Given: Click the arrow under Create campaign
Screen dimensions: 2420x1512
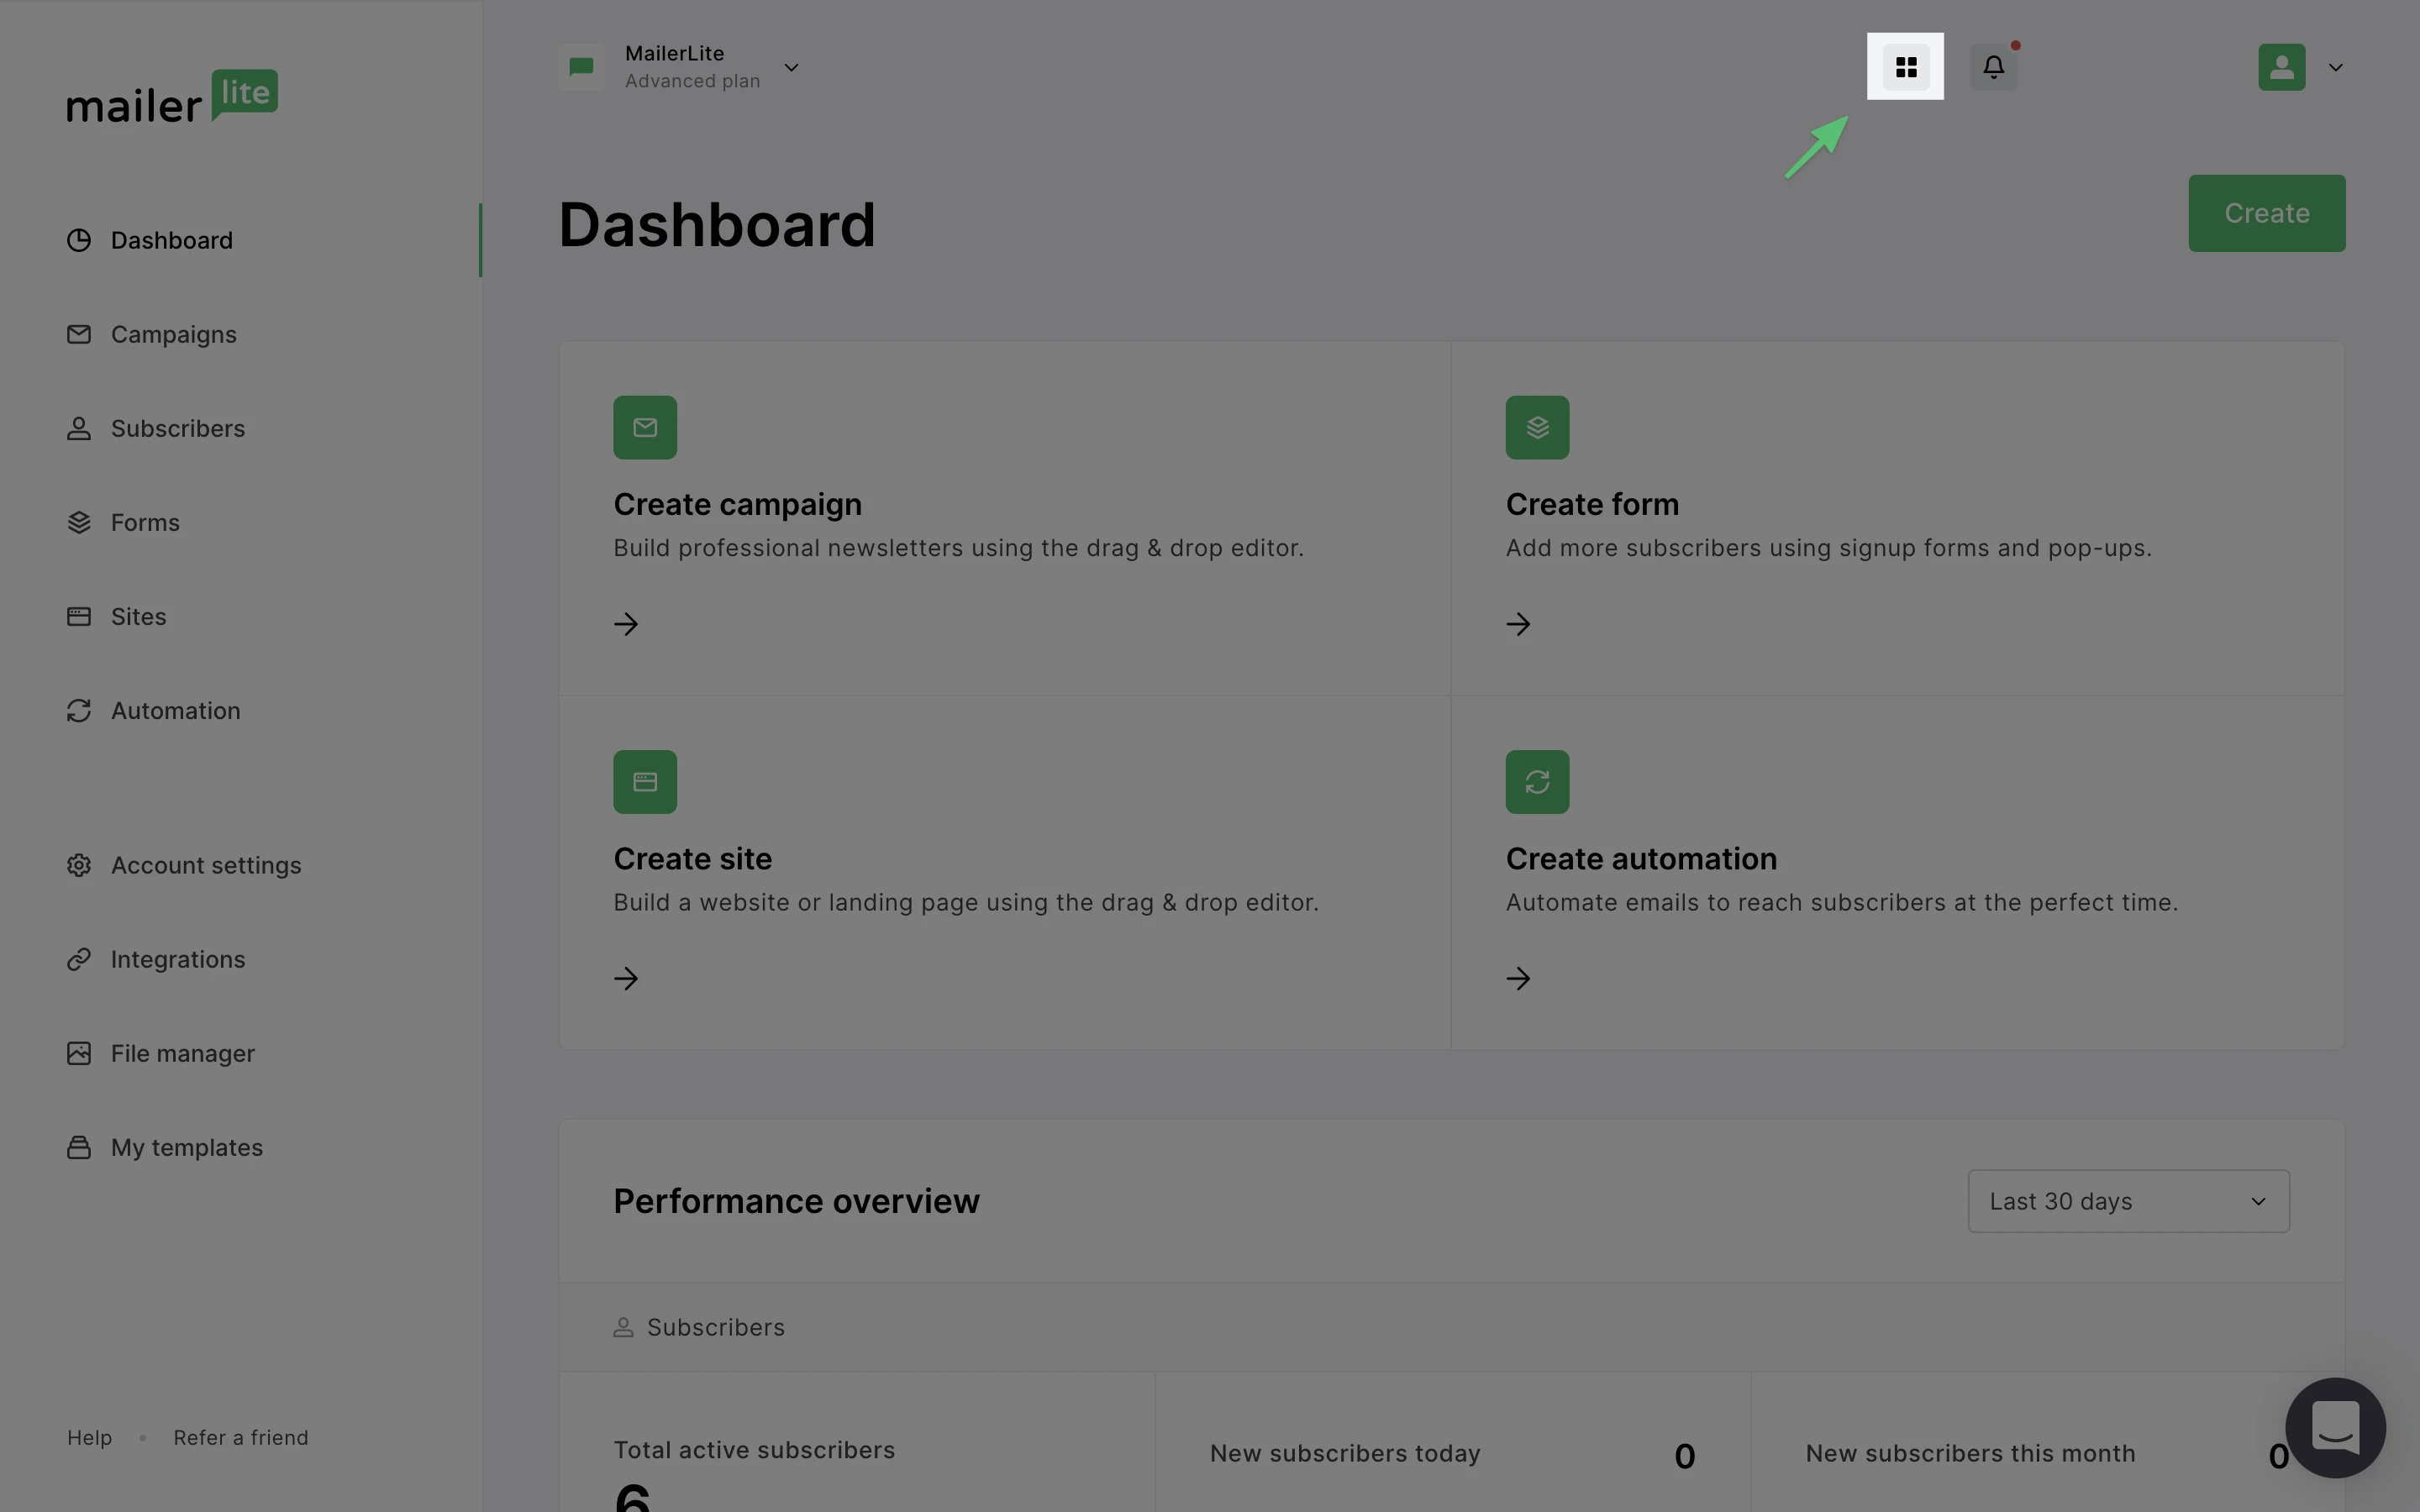Looking at the screenshot, I should tap(626, 624).
